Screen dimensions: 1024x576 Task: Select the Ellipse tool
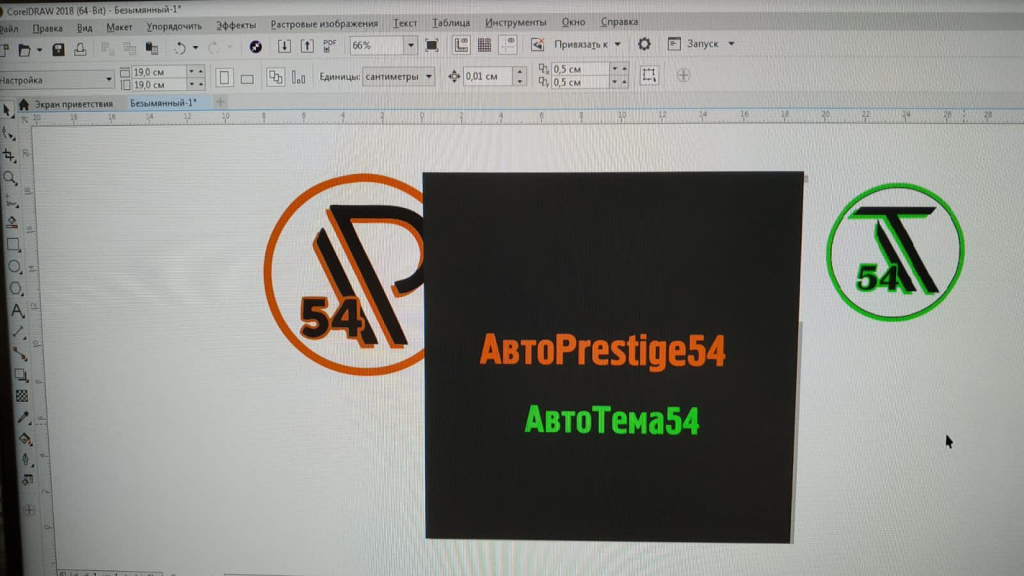14,267
